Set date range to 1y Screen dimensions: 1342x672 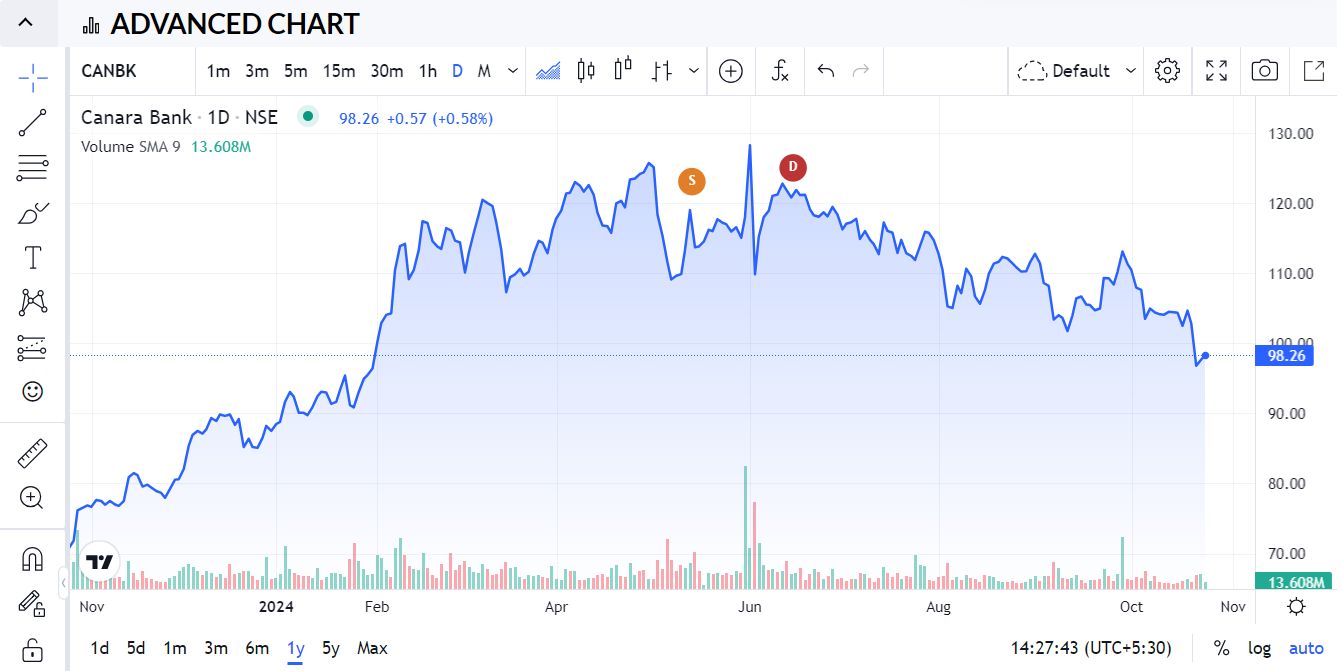295,648
